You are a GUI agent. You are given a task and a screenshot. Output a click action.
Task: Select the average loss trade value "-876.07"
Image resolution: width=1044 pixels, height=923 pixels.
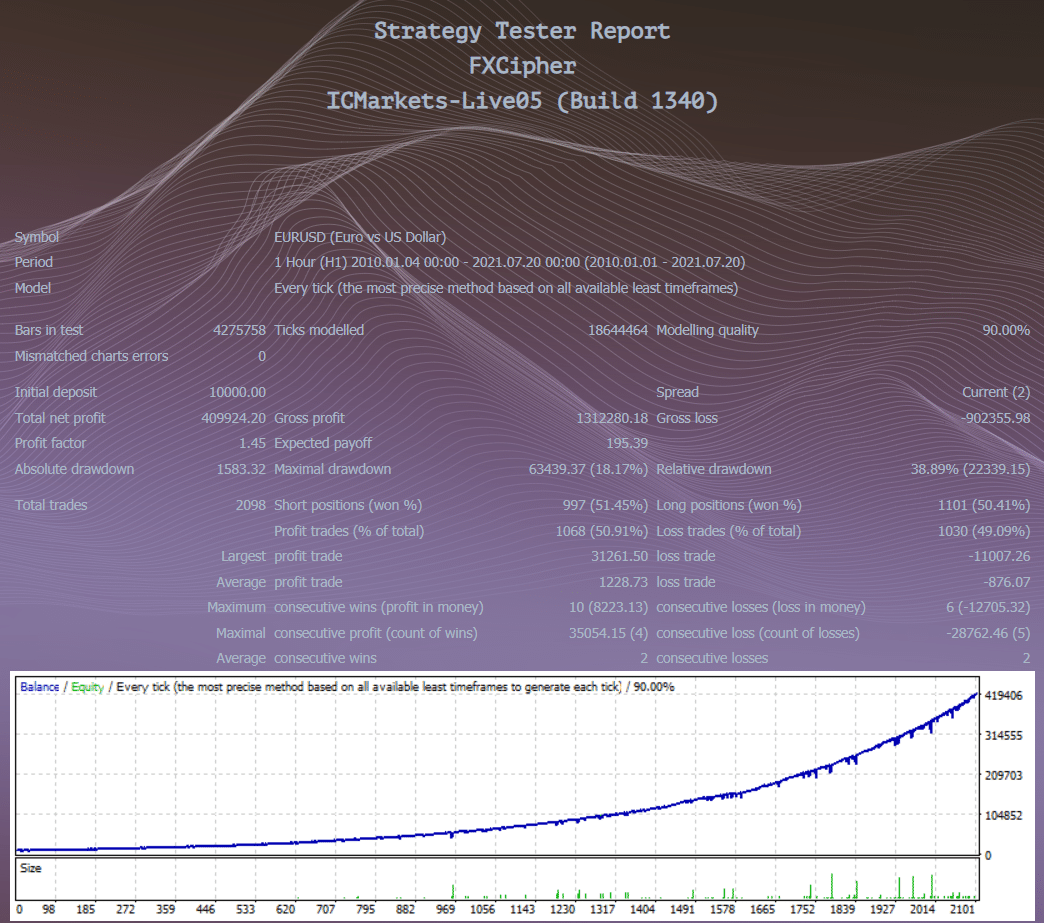[1007, 583]
